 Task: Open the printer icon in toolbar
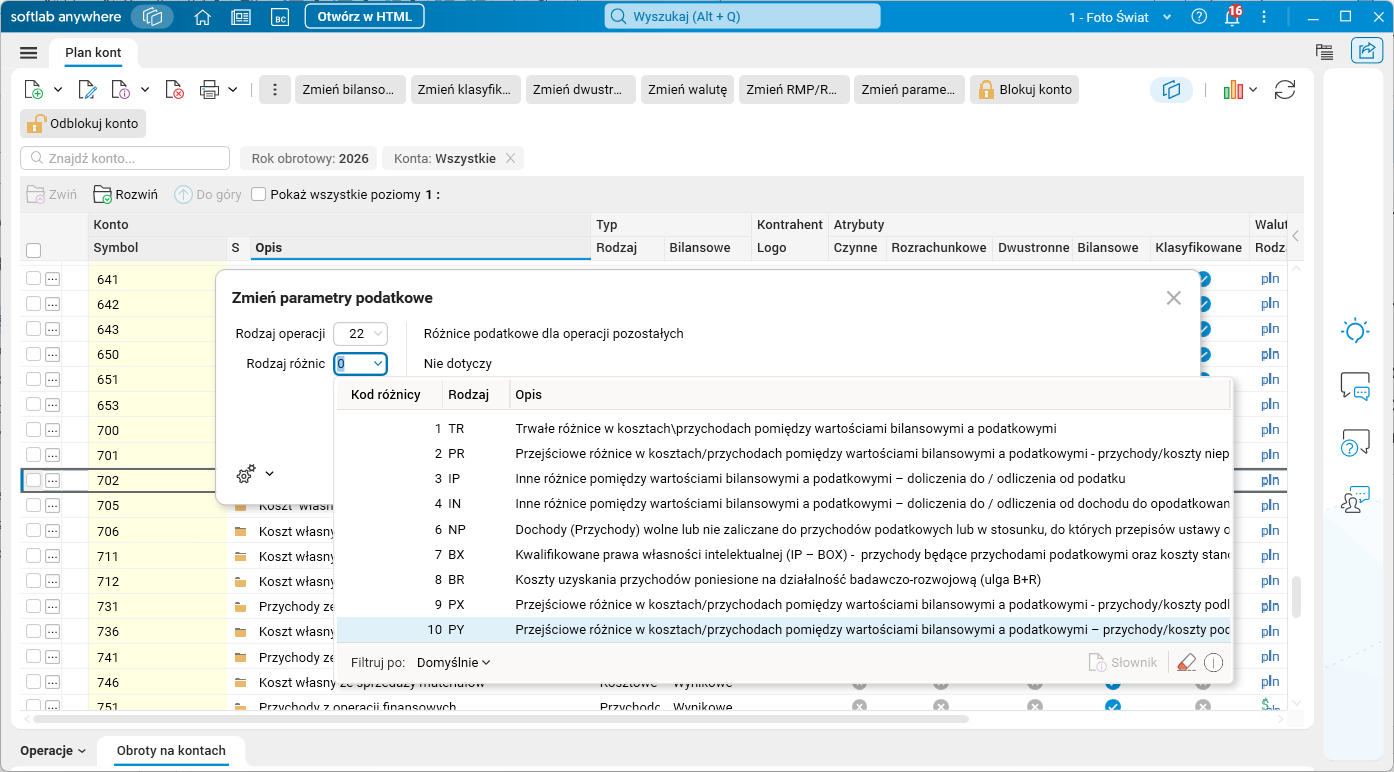[209, 90]
